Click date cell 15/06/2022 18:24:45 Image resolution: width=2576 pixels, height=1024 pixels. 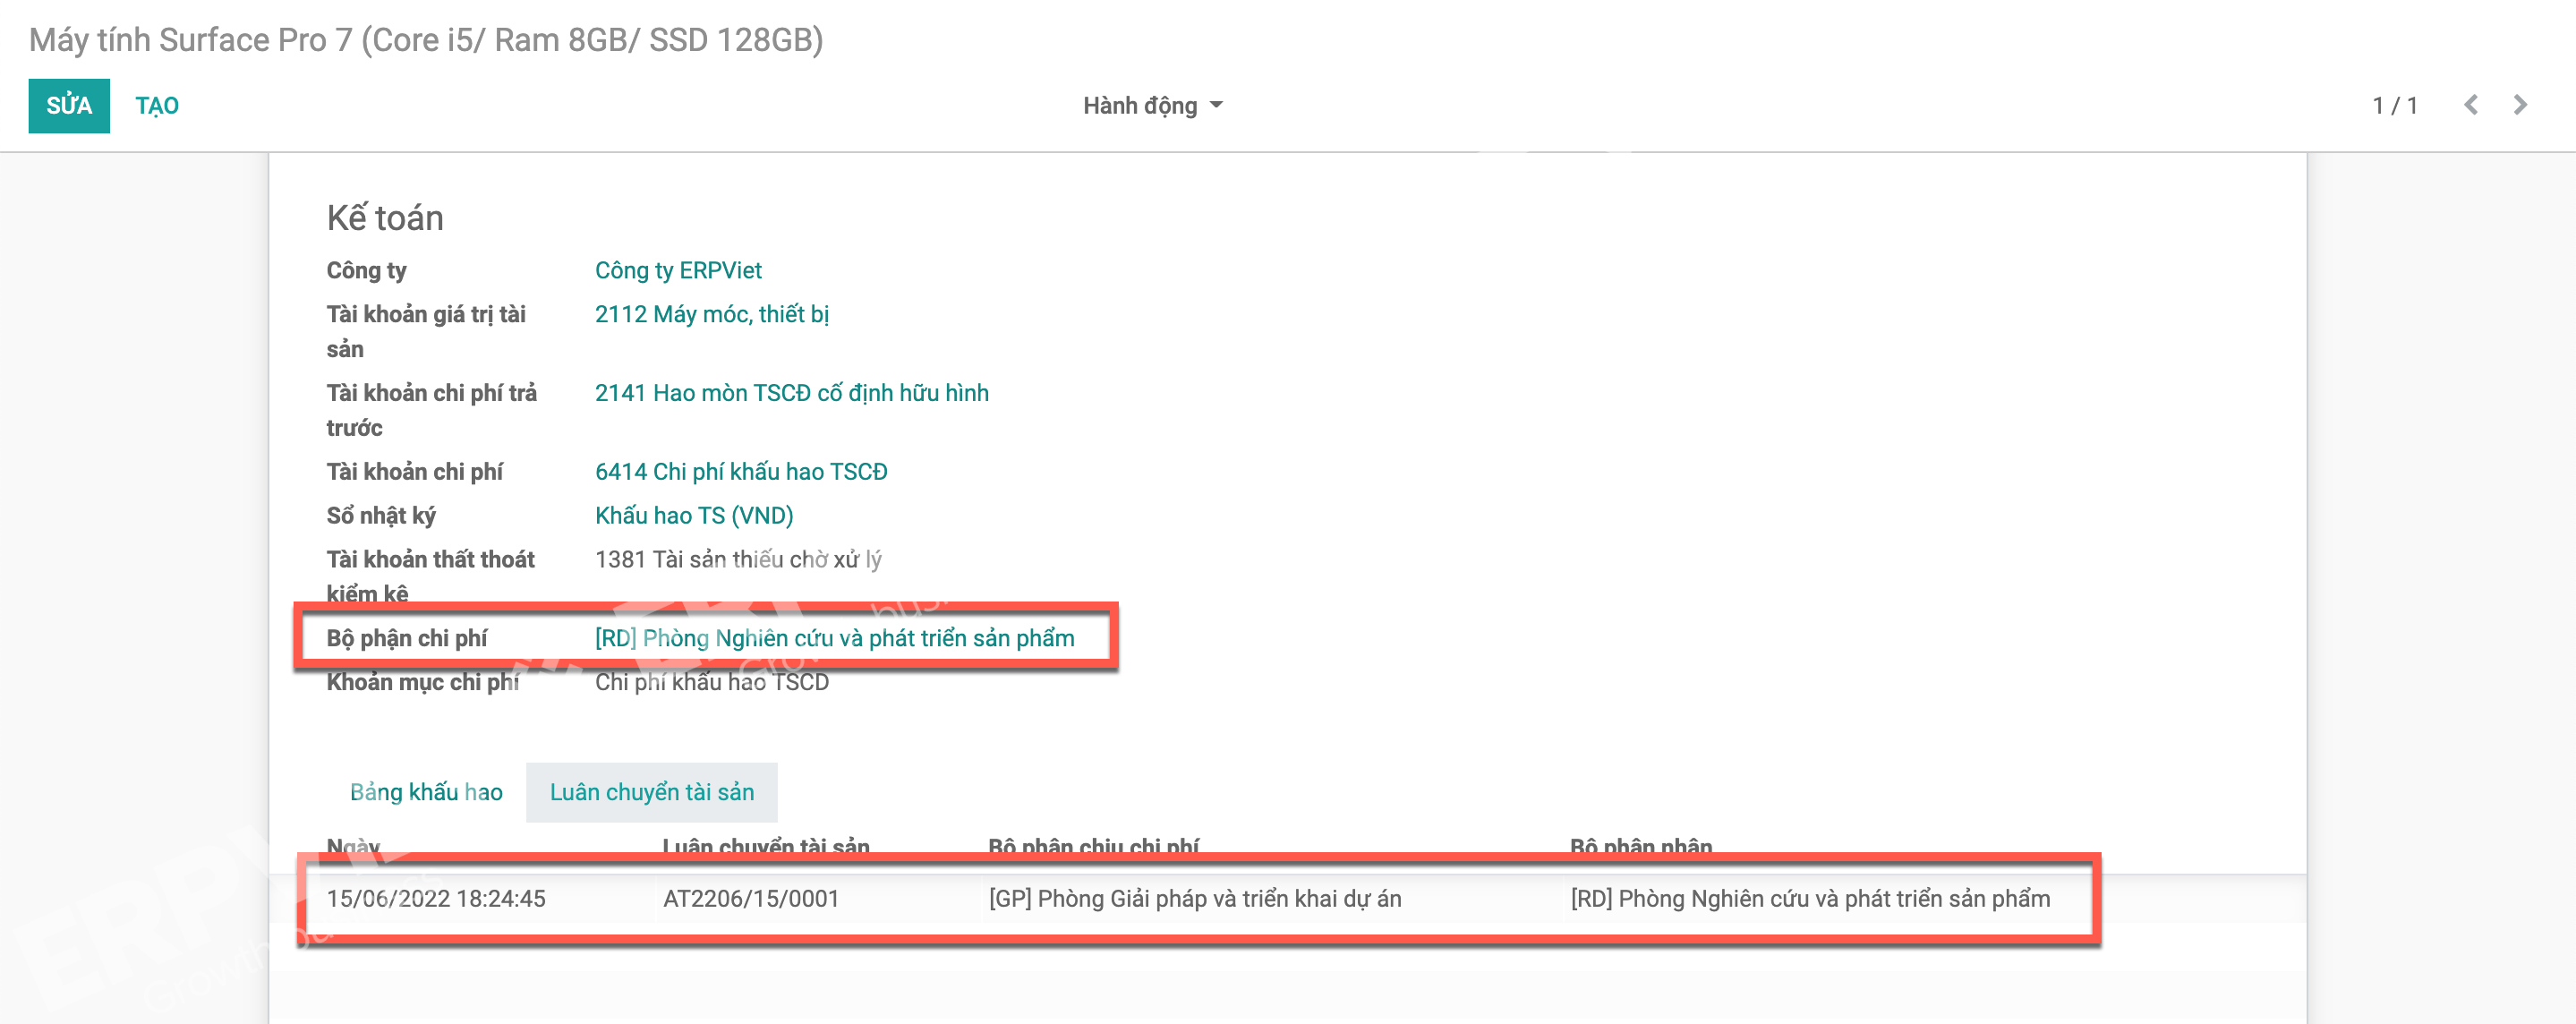[436, 899]
